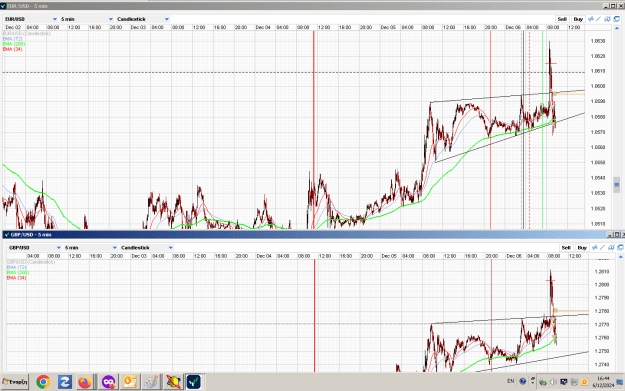Open Outlook icon in taskbar
Viewport: 625px width, 391px height.
[130, 382]
